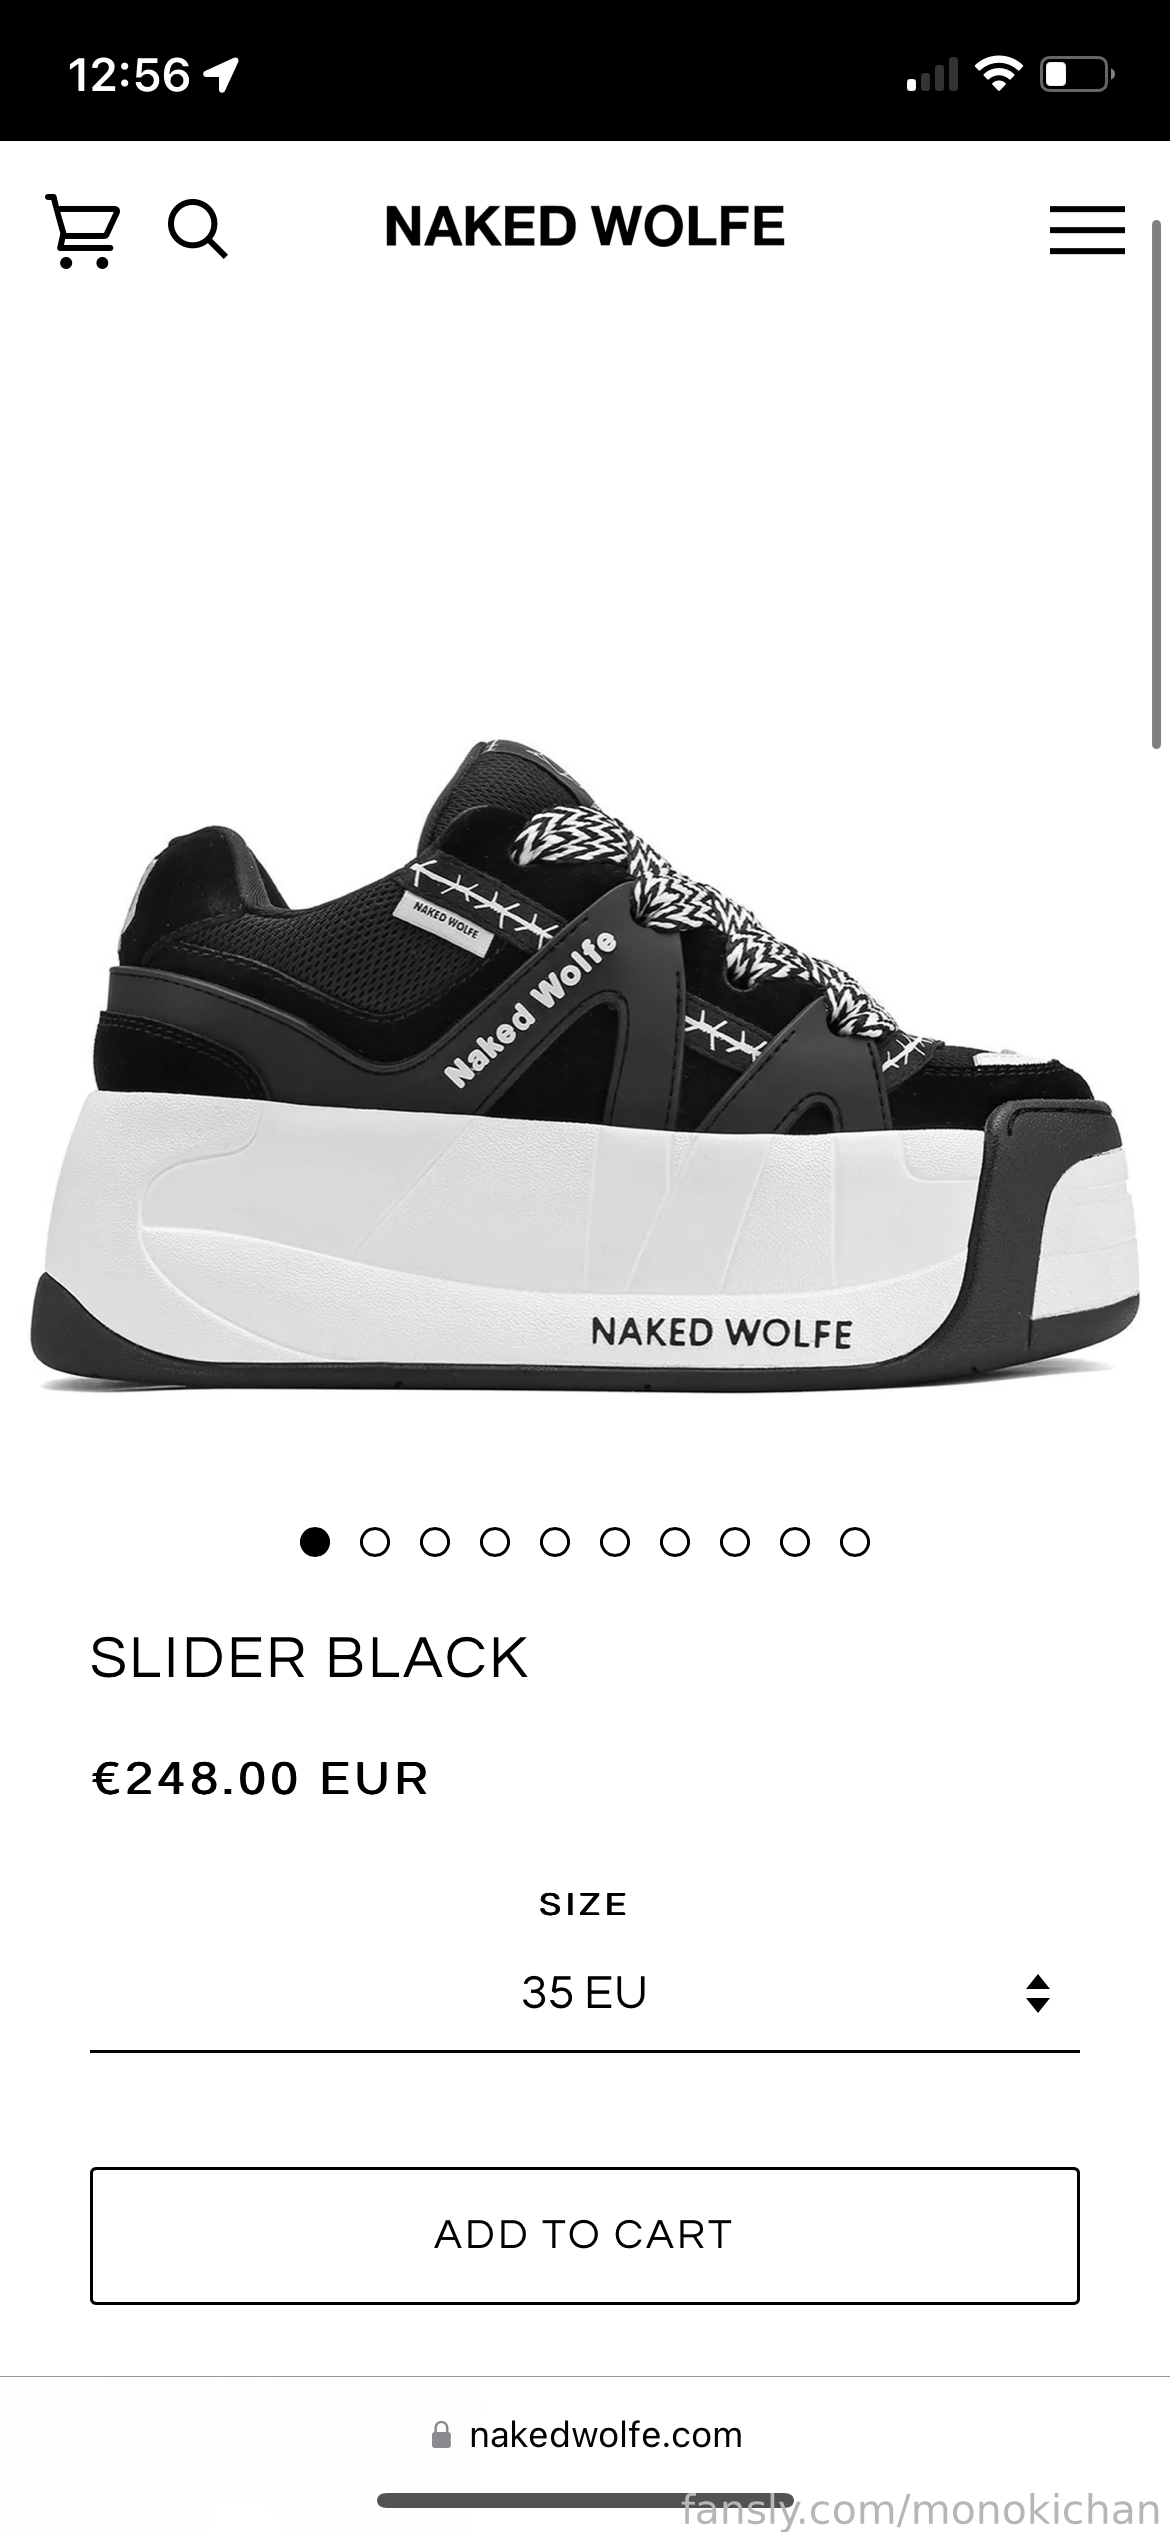Tap the Wi-Fi status icon

pos(997,74)
